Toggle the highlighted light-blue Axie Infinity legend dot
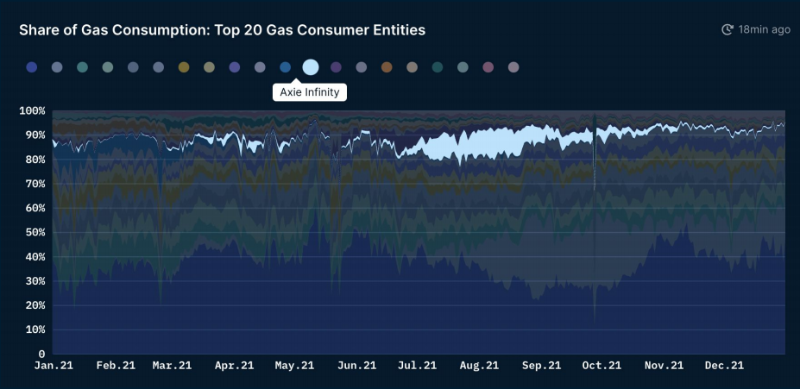The height and width of the screenshot is (389, 800). [310, 67]
